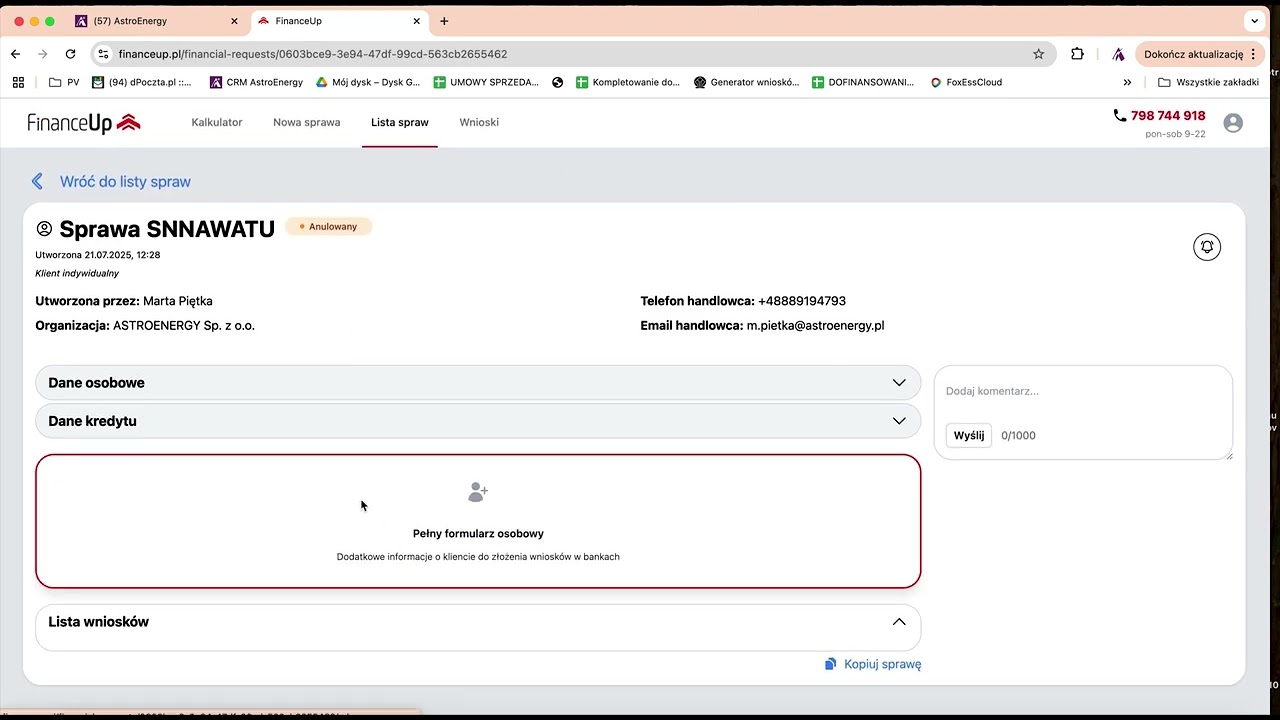Click the browser forward button
The image size is (1280, 720).
[x=43, y=54]
